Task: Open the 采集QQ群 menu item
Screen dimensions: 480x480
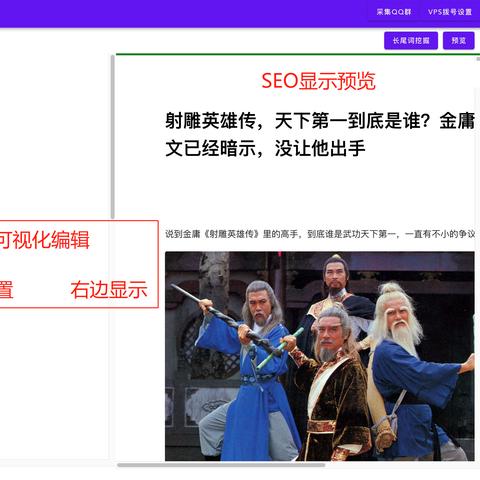Action: (394, 12)
